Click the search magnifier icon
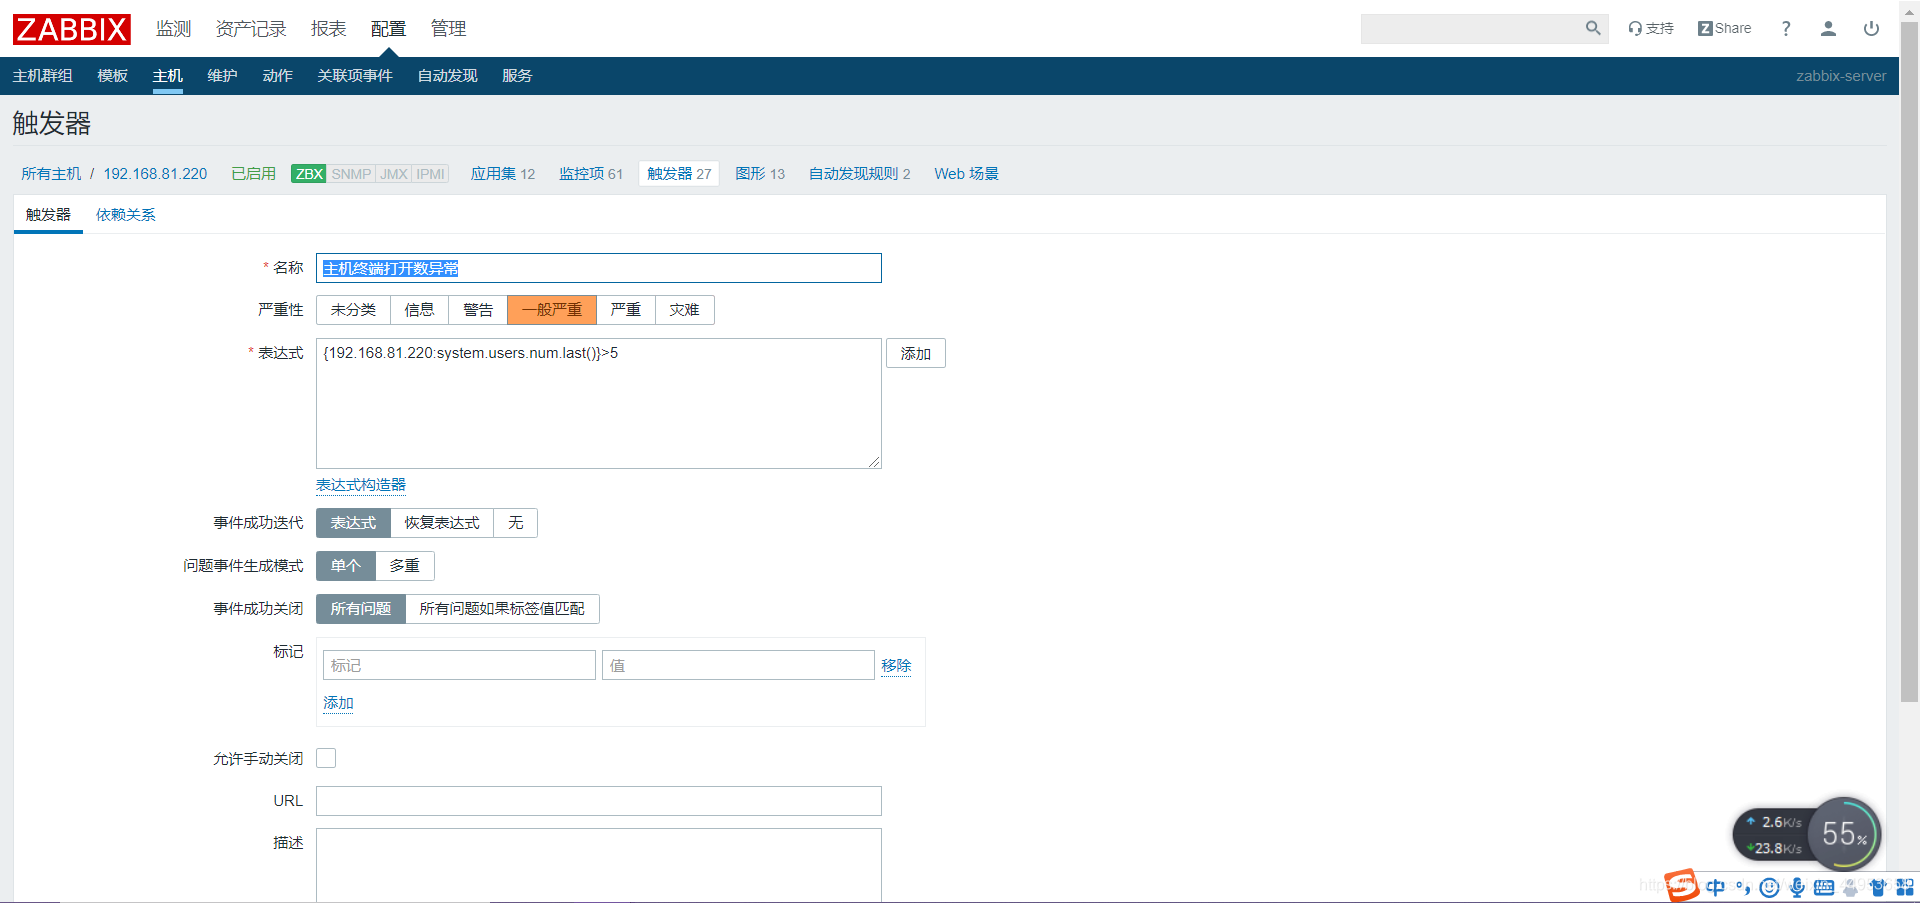 coord(1593,28)
